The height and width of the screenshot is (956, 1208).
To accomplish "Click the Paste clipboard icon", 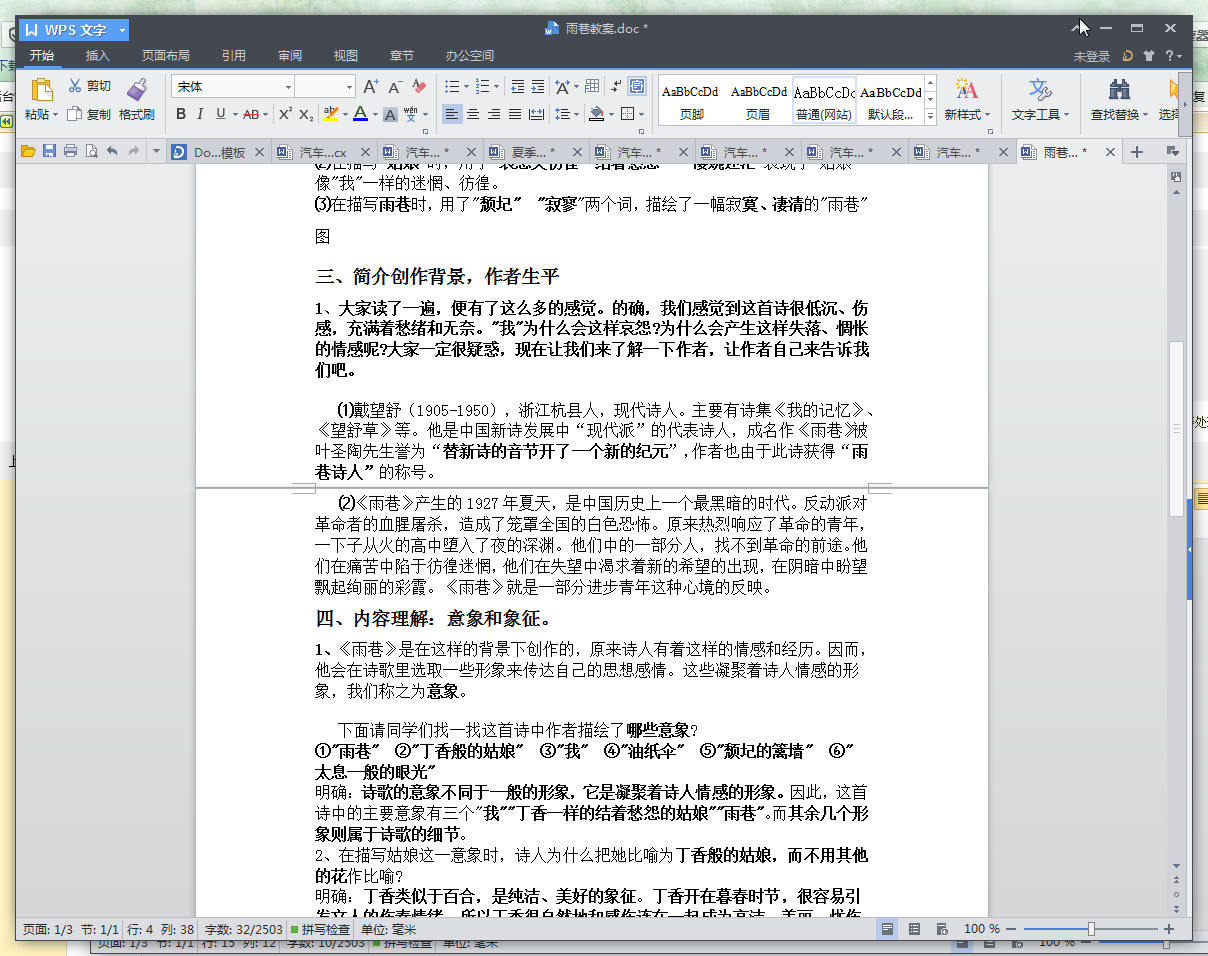I will click(x=40, y=89).
